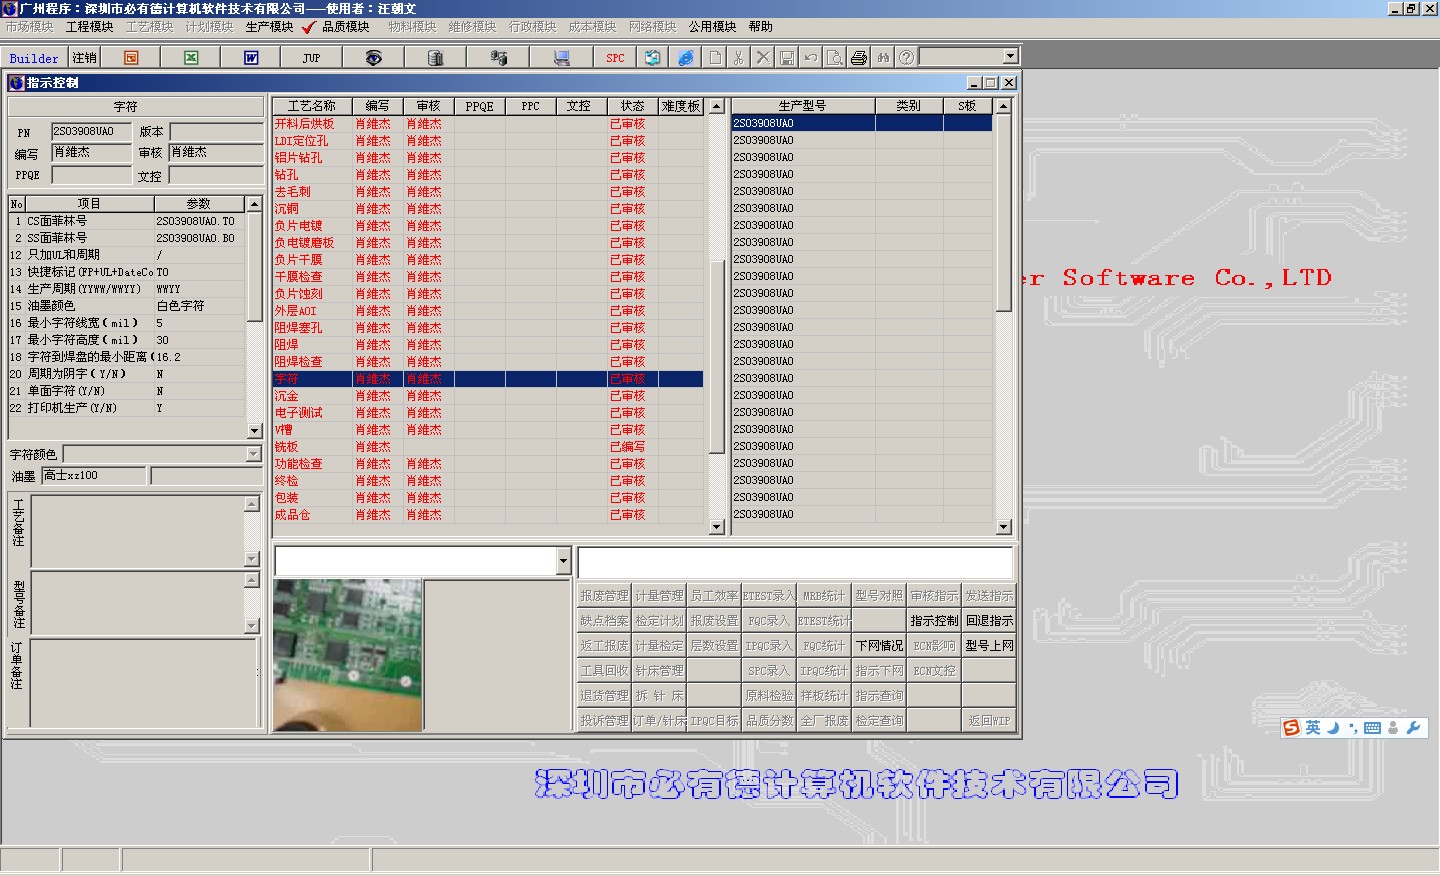
Task: Click the X delete icon in toolbar
Action: (762, 58)
